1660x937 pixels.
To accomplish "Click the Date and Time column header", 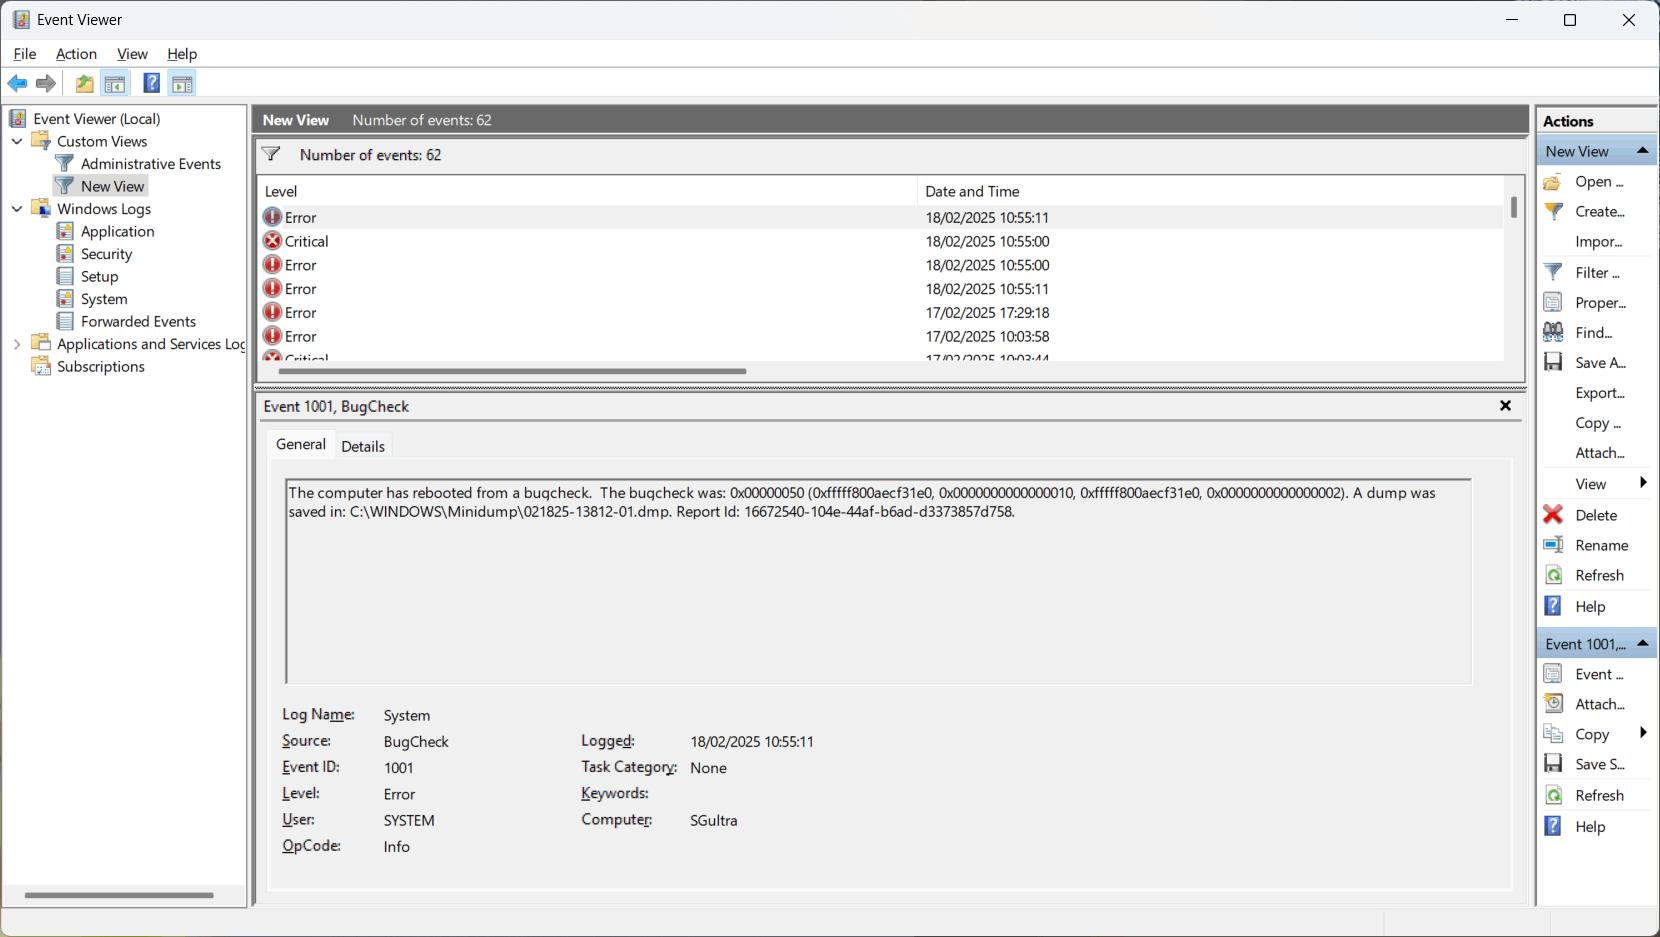I will (x=1210, y=191).
